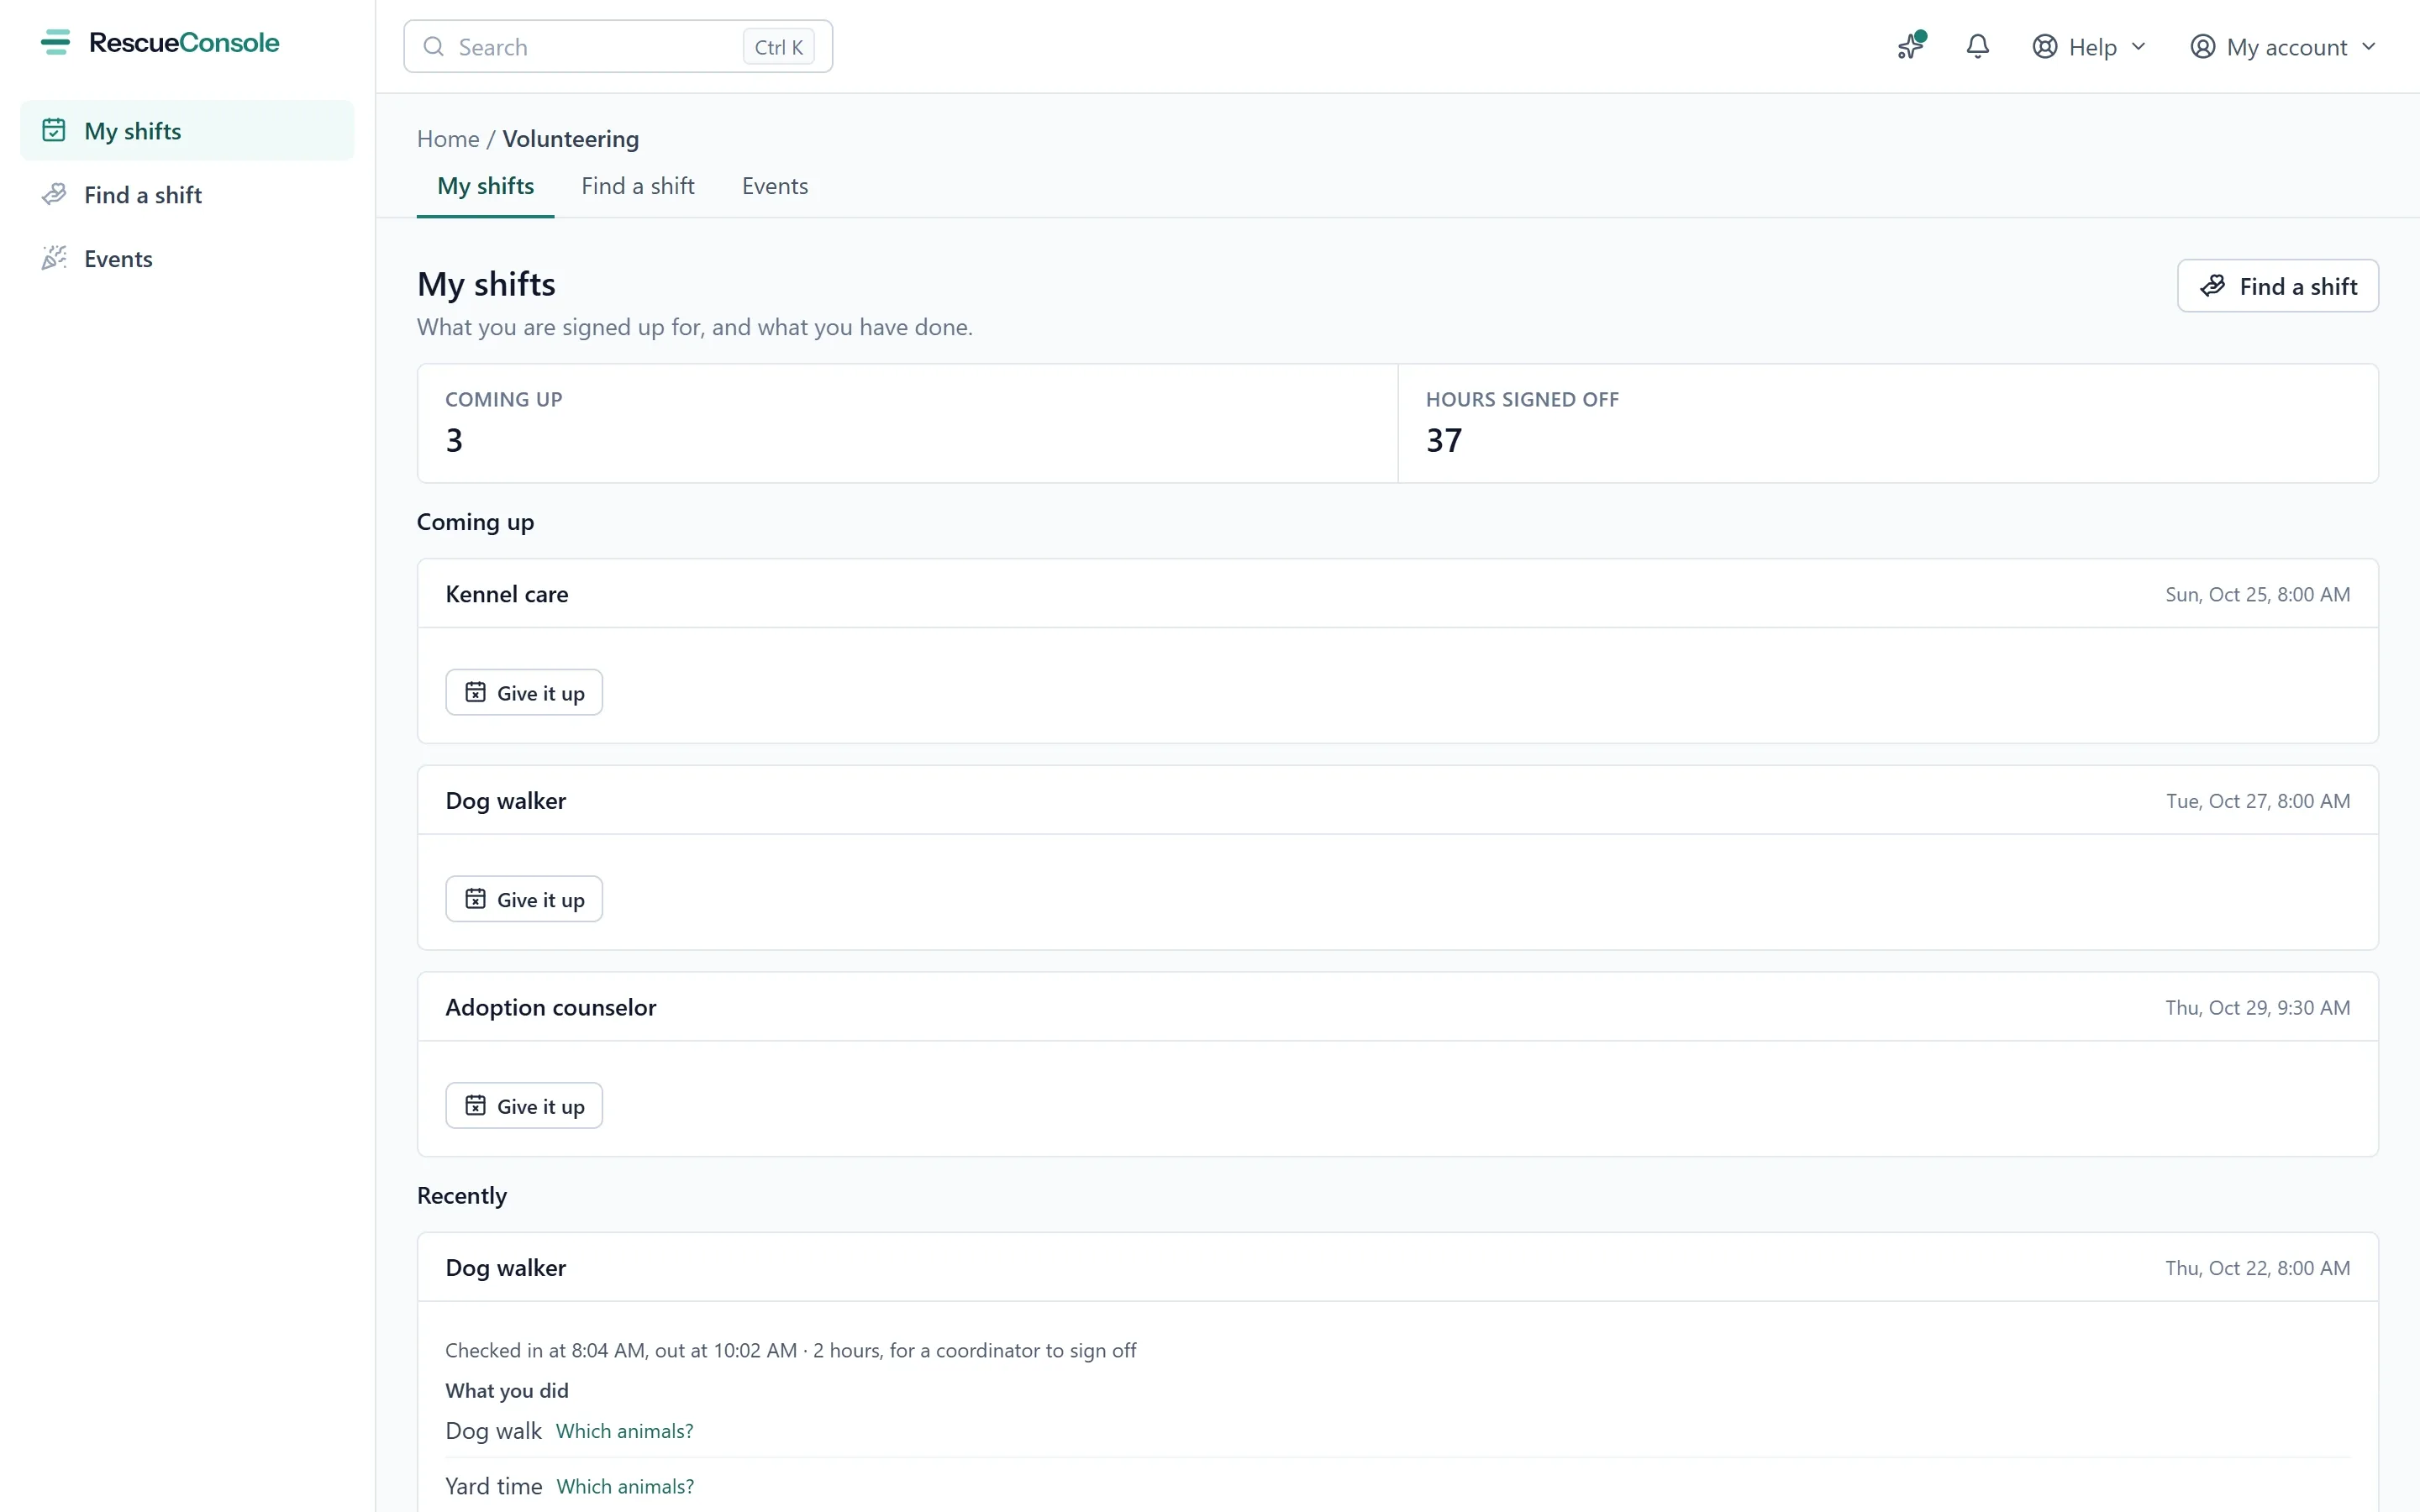This screenshot has width=2420, height=1512.
Task: Click the handshake icon beside Find a shift in sidebar
Action: [x=54, y=195]
